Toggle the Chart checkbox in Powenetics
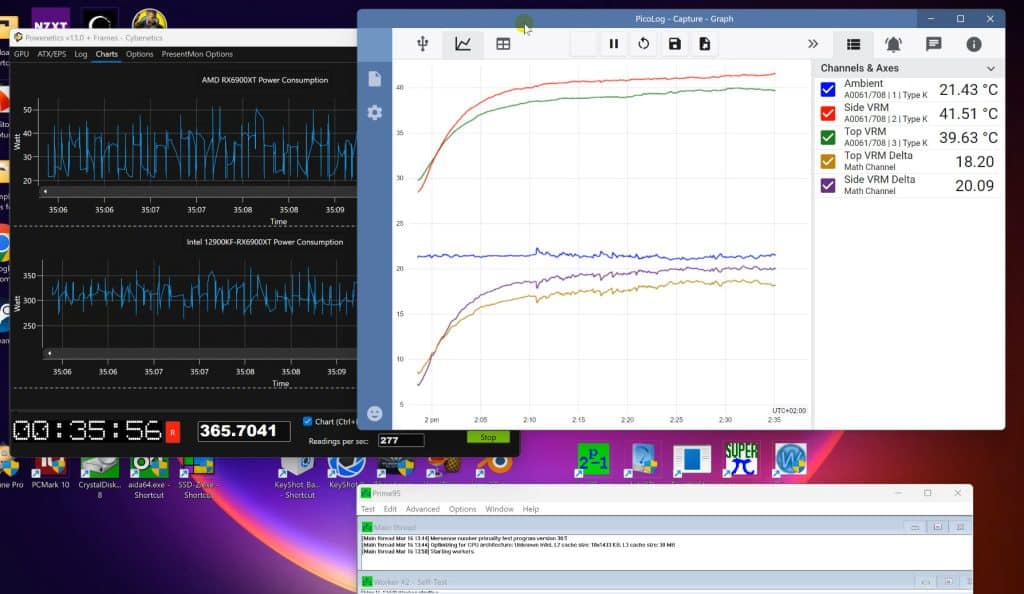 [x=308, y=421]
